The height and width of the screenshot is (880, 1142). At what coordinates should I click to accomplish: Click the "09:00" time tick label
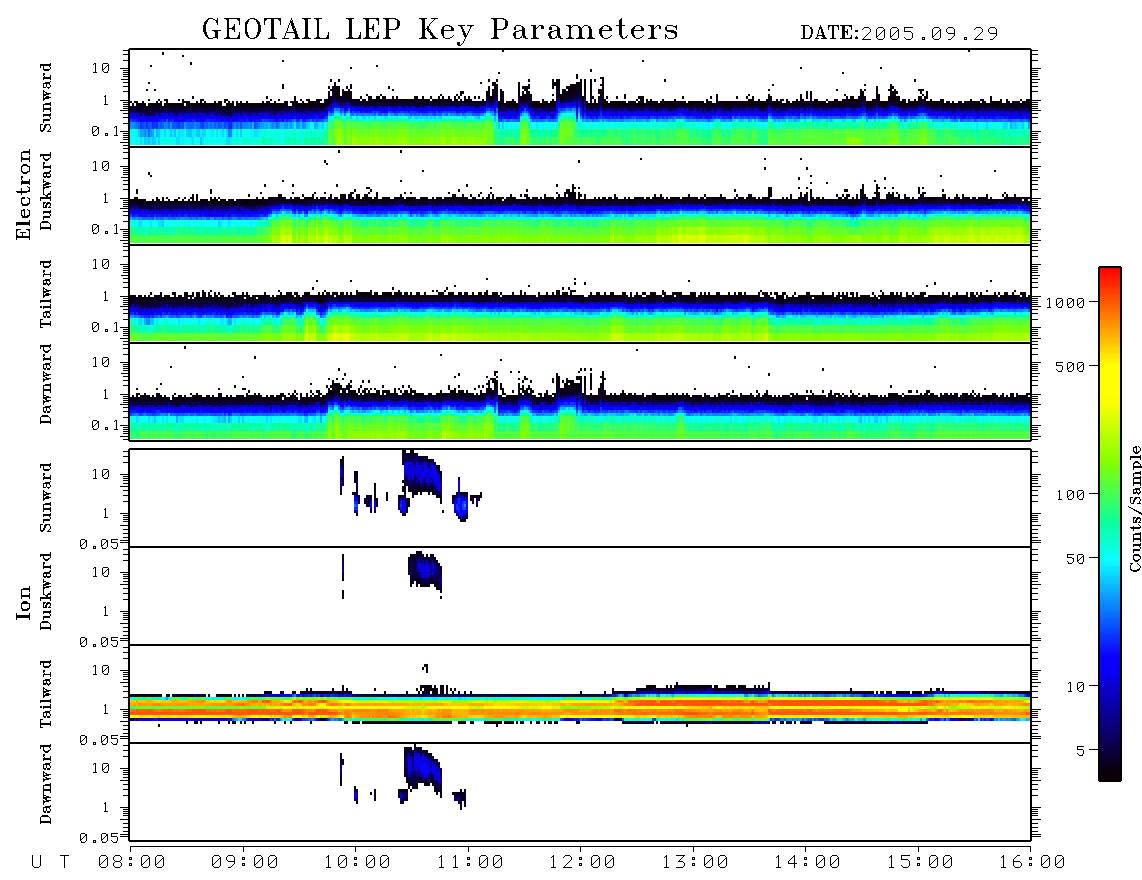tap(245, 862)
